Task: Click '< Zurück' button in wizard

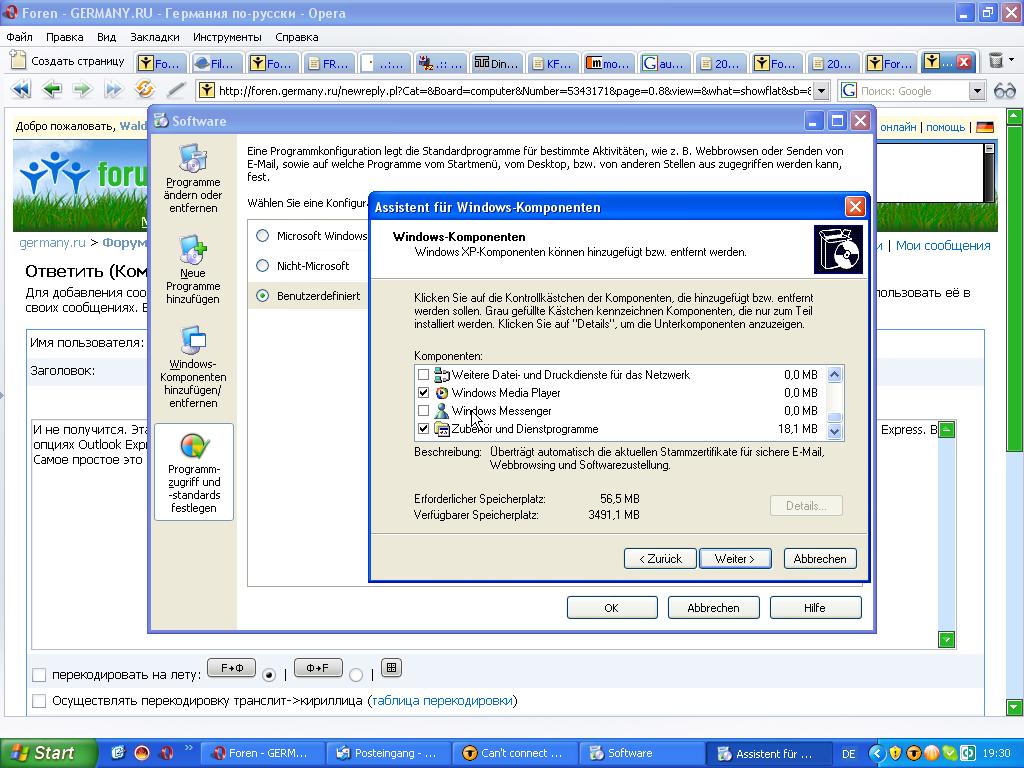Action: [660, 559]
